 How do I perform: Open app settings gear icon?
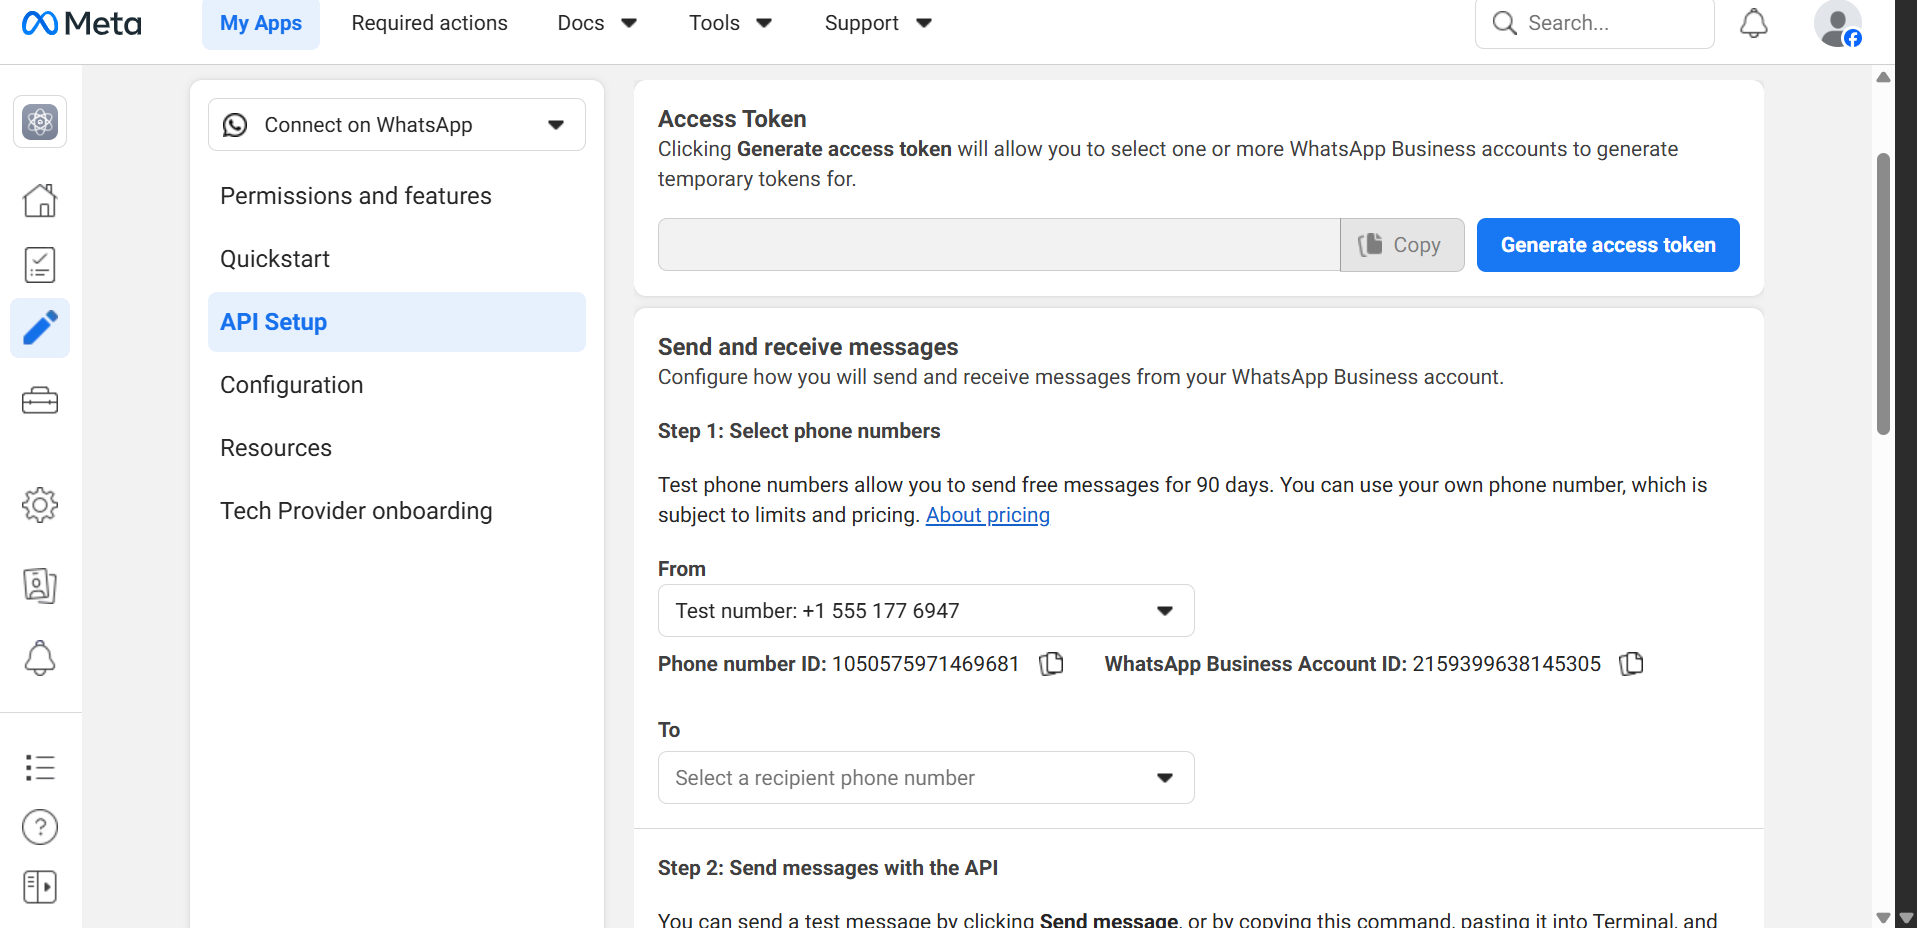coord(40,505)
